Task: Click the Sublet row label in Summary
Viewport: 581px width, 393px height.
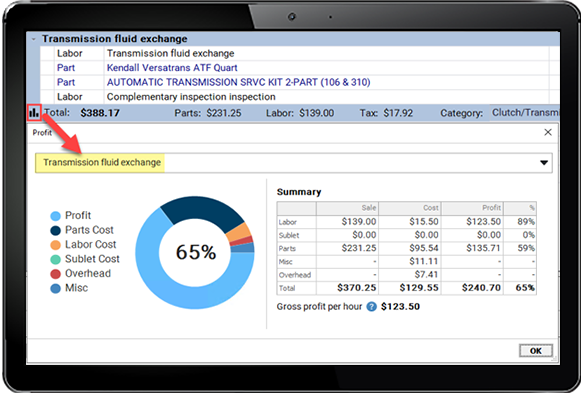Action: (x=289, y=236)
